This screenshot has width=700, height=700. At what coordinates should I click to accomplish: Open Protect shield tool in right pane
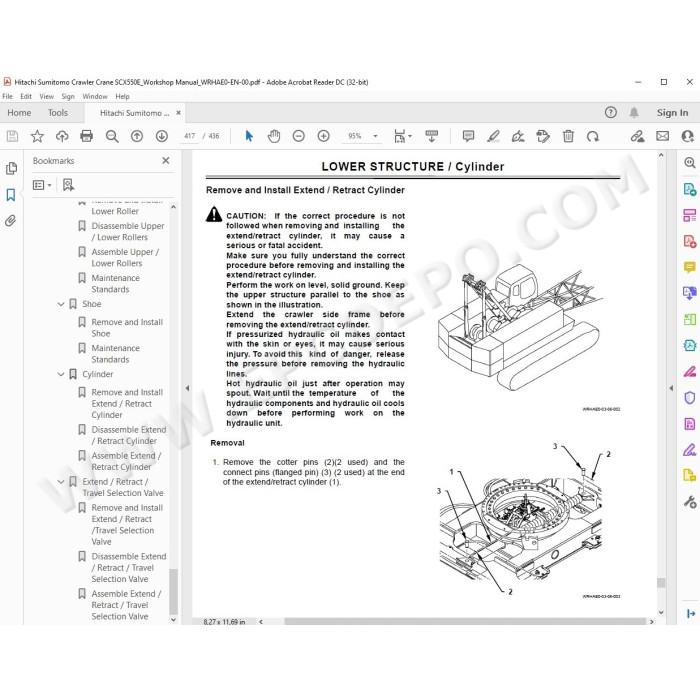(690, 397)
